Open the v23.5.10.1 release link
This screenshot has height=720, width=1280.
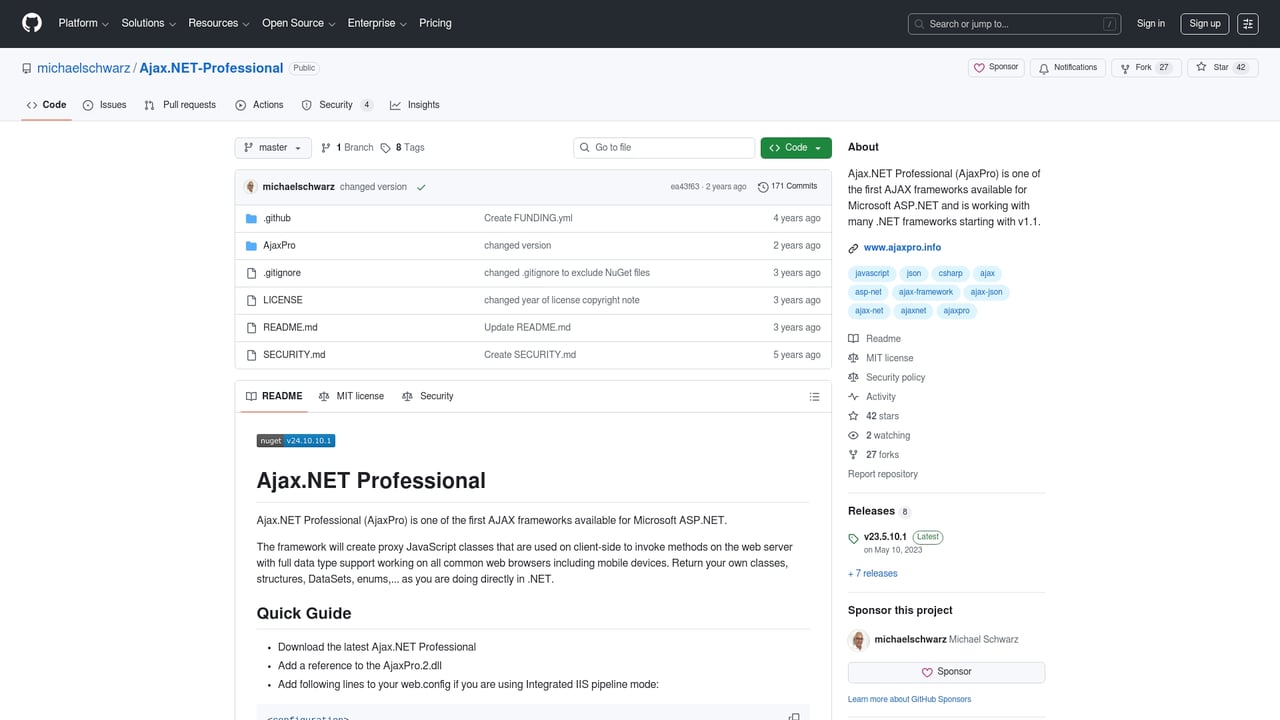[885, 537]
